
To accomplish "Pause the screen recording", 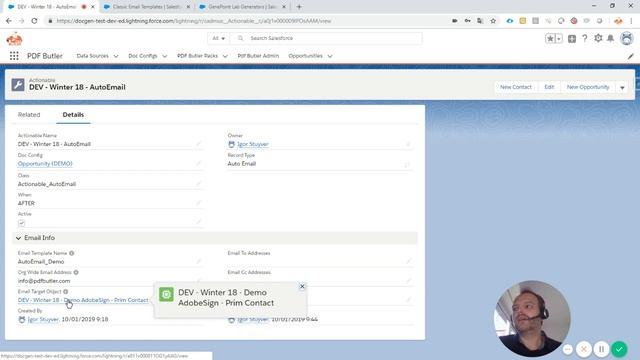I will click(x=601, y=349).
